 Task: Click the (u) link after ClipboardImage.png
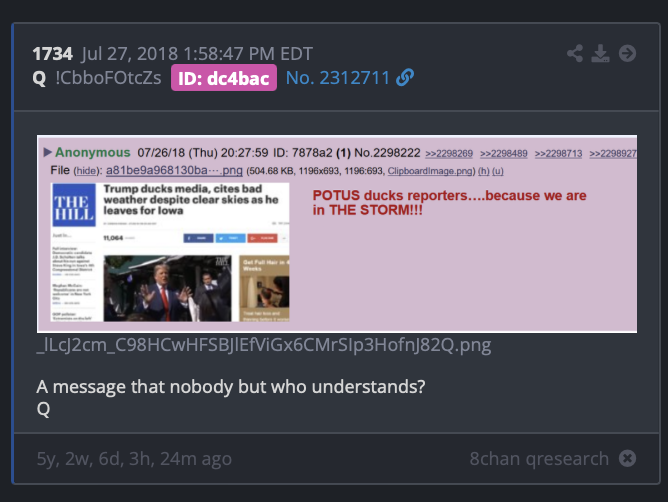[498, 171]
